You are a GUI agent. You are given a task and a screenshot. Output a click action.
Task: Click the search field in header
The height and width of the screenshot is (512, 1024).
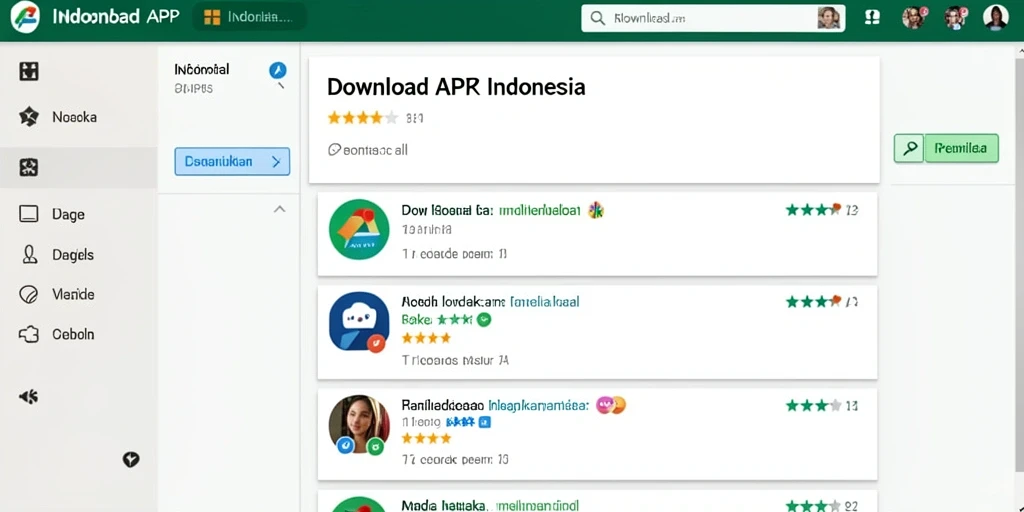(713, 18)
